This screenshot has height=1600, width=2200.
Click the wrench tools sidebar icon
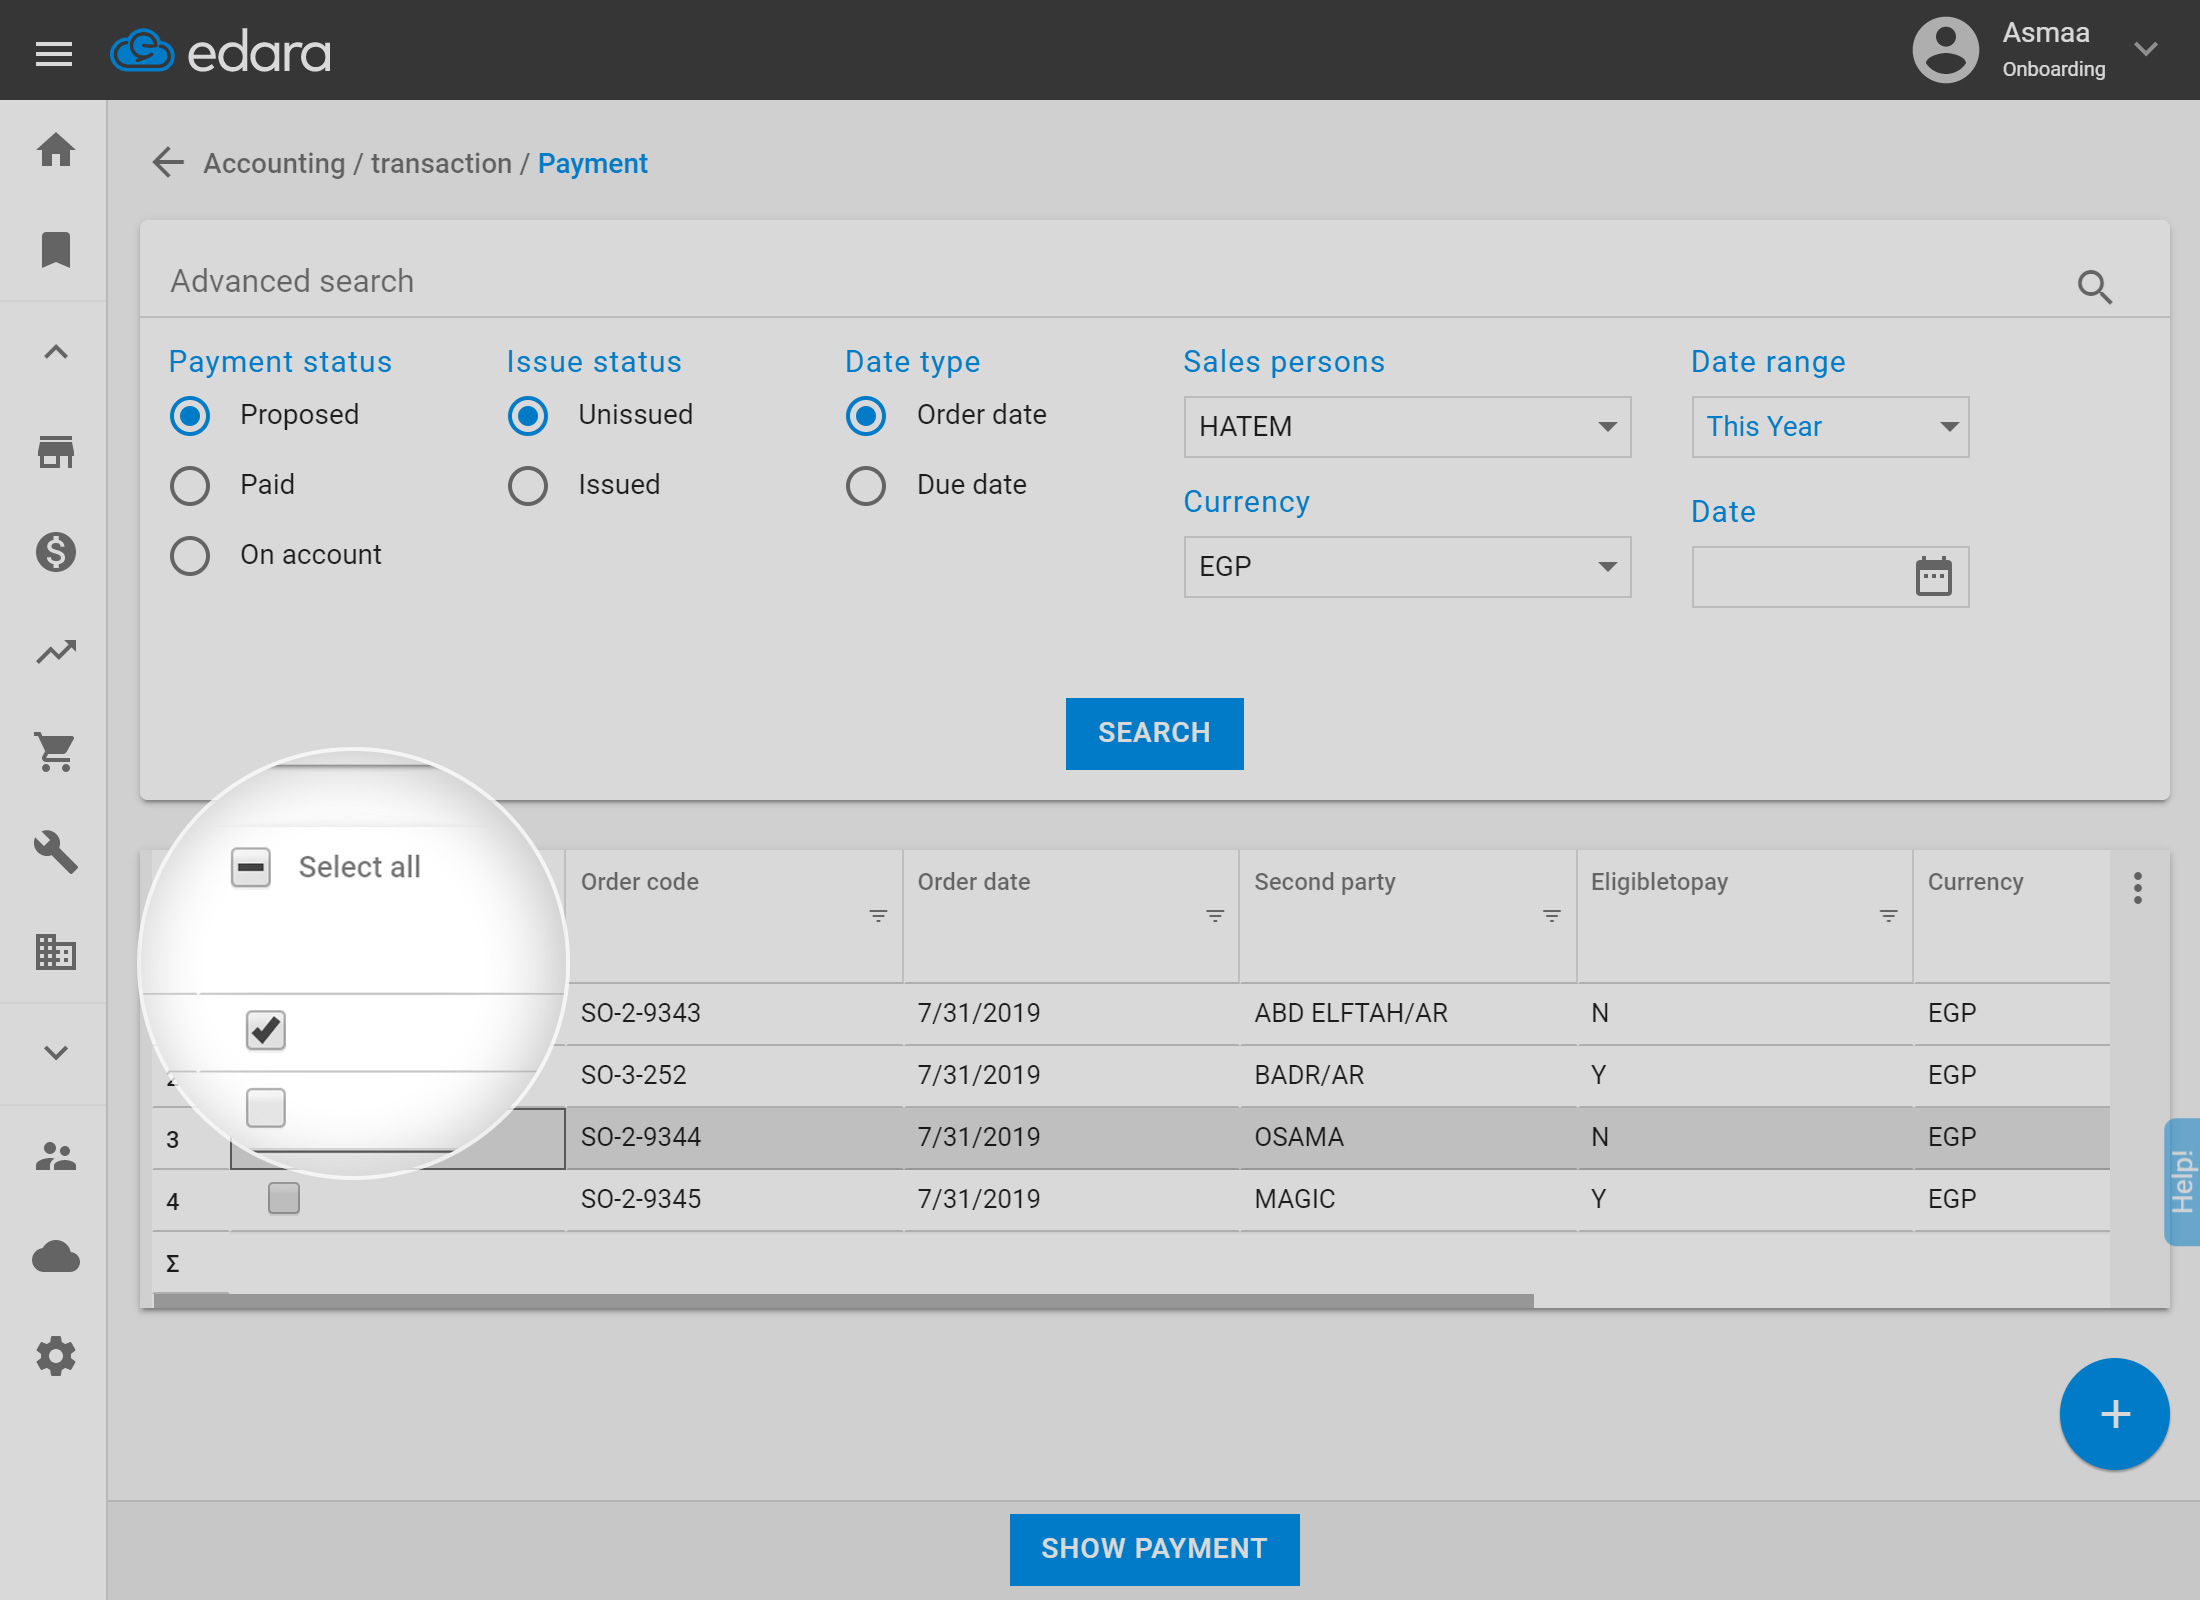(56, 852)
